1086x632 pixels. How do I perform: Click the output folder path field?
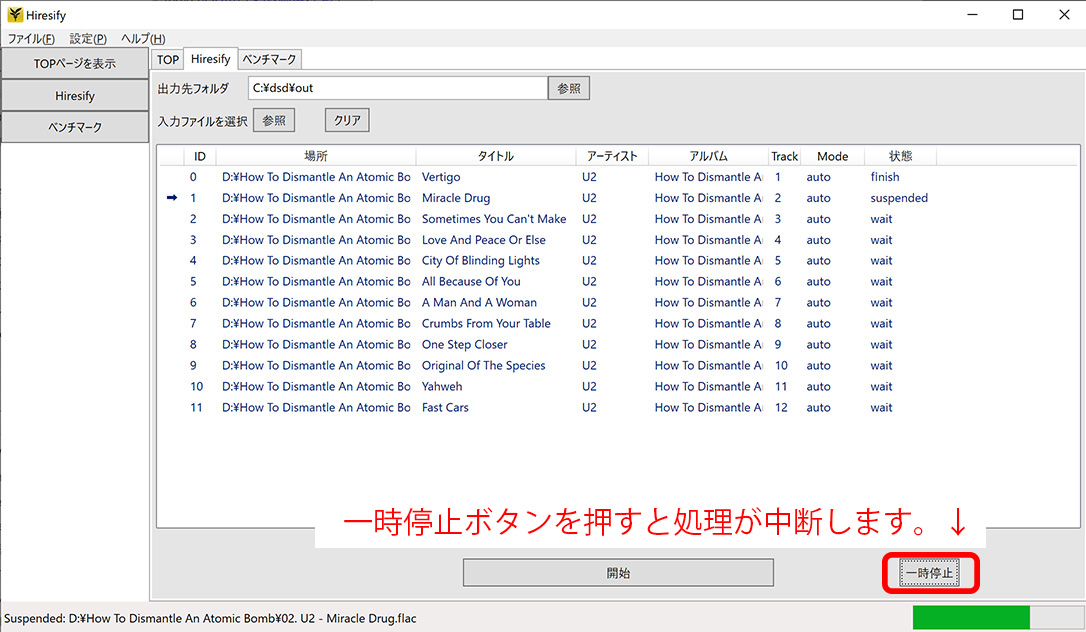pos(397,88)
